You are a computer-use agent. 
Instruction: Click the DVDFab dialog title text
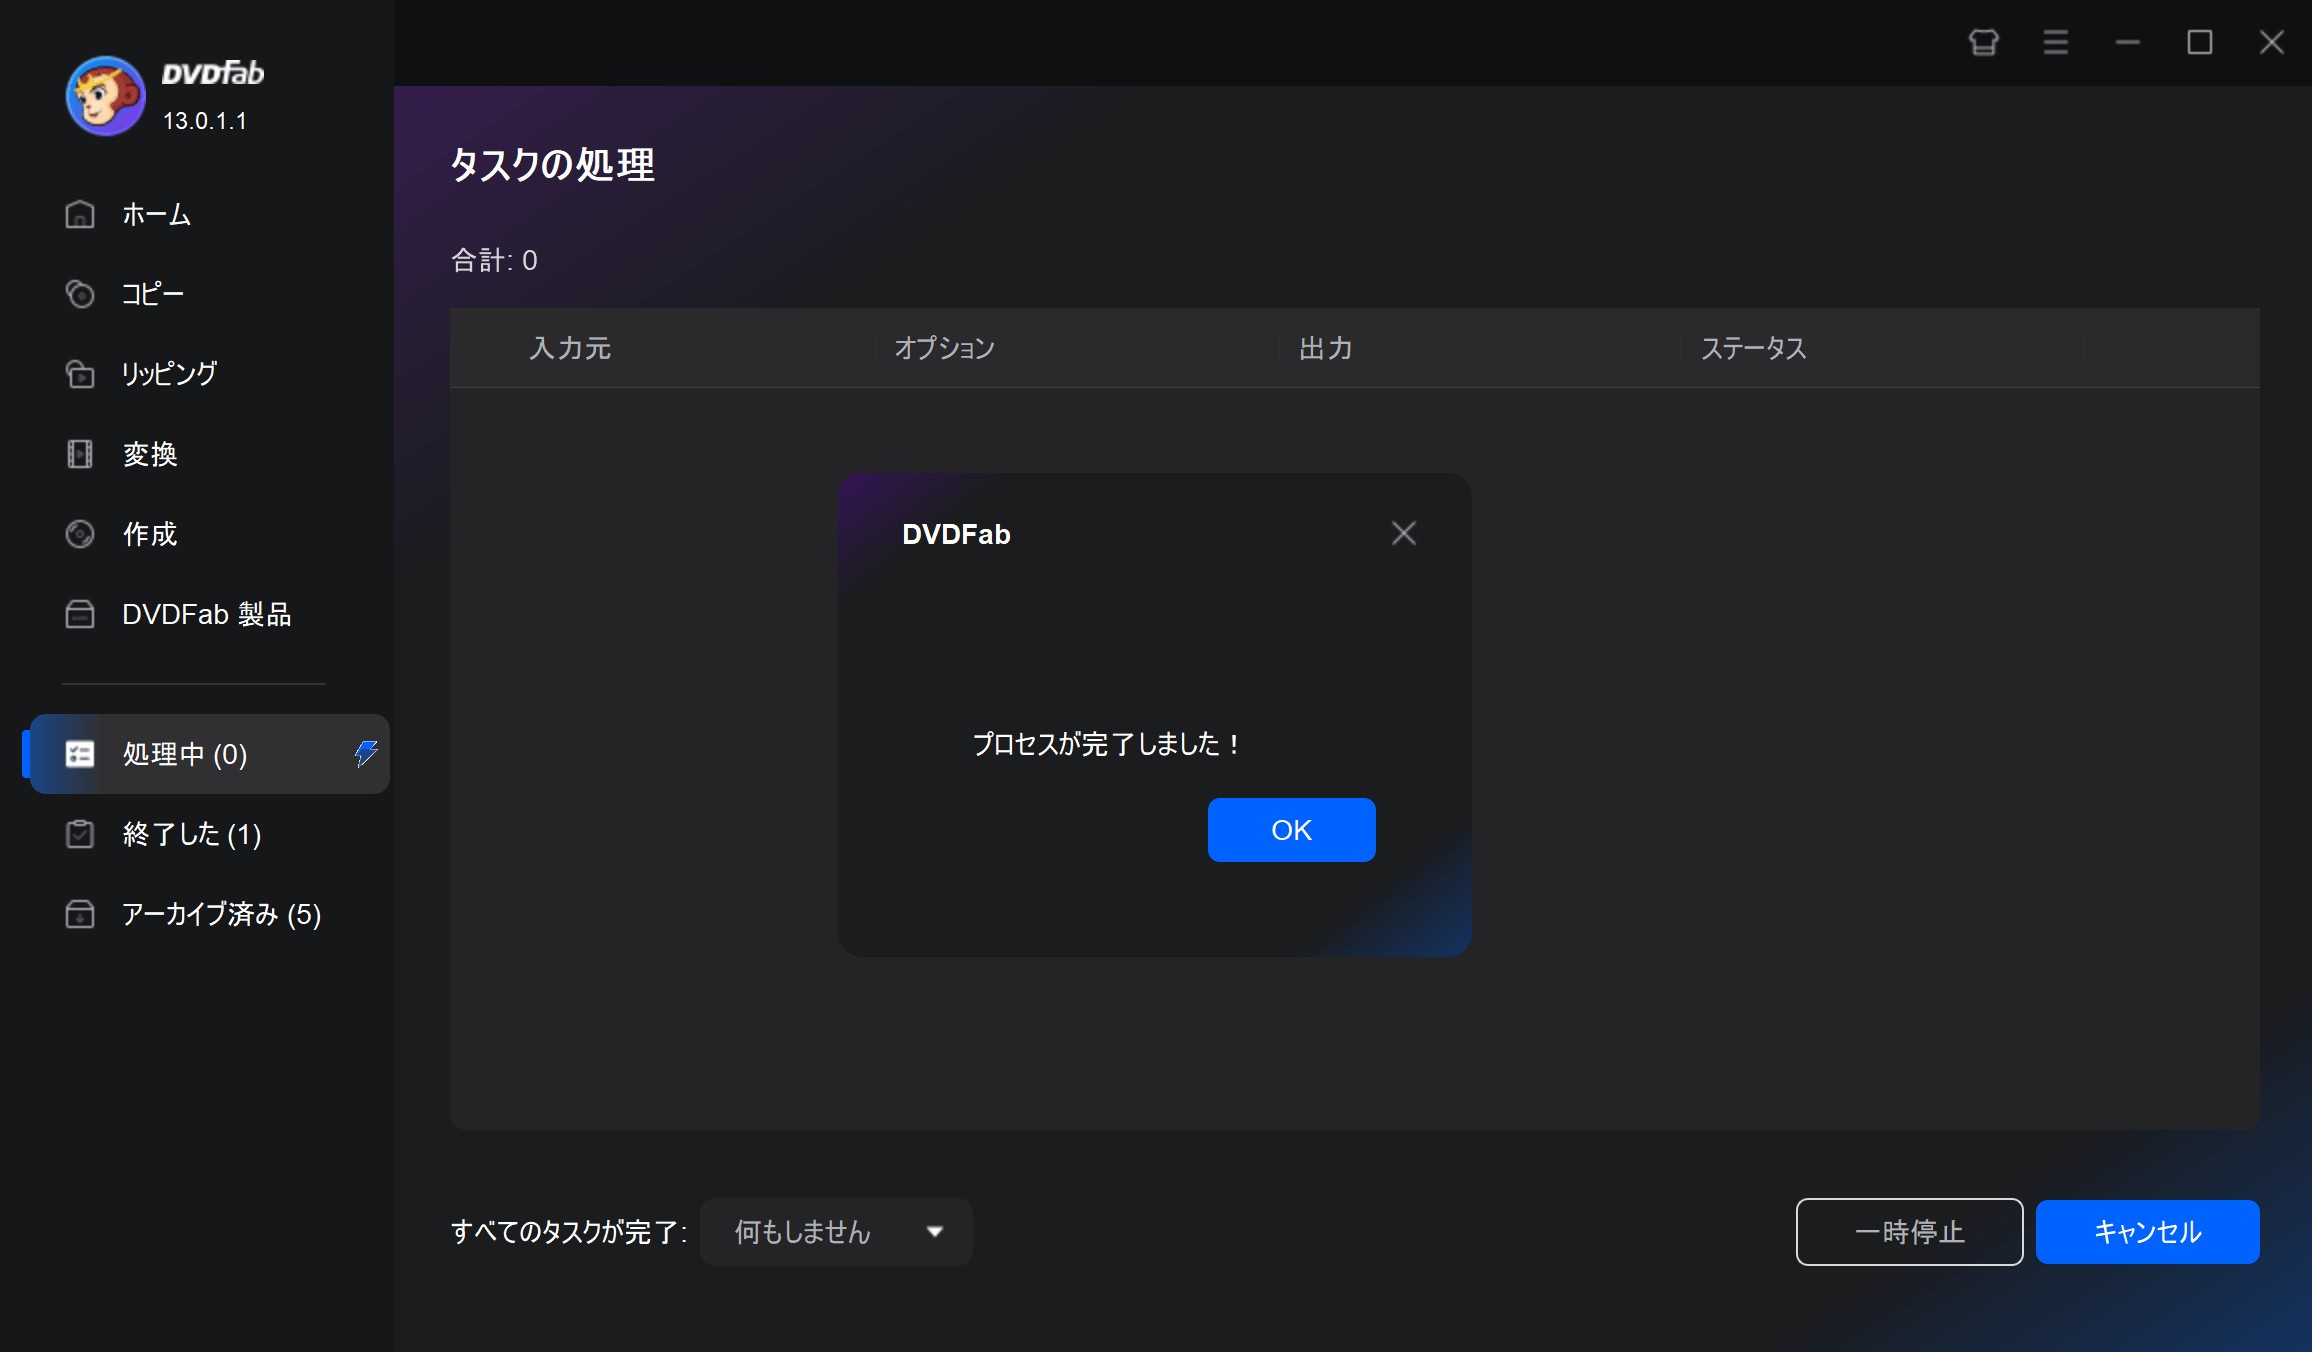click(956, 534)
